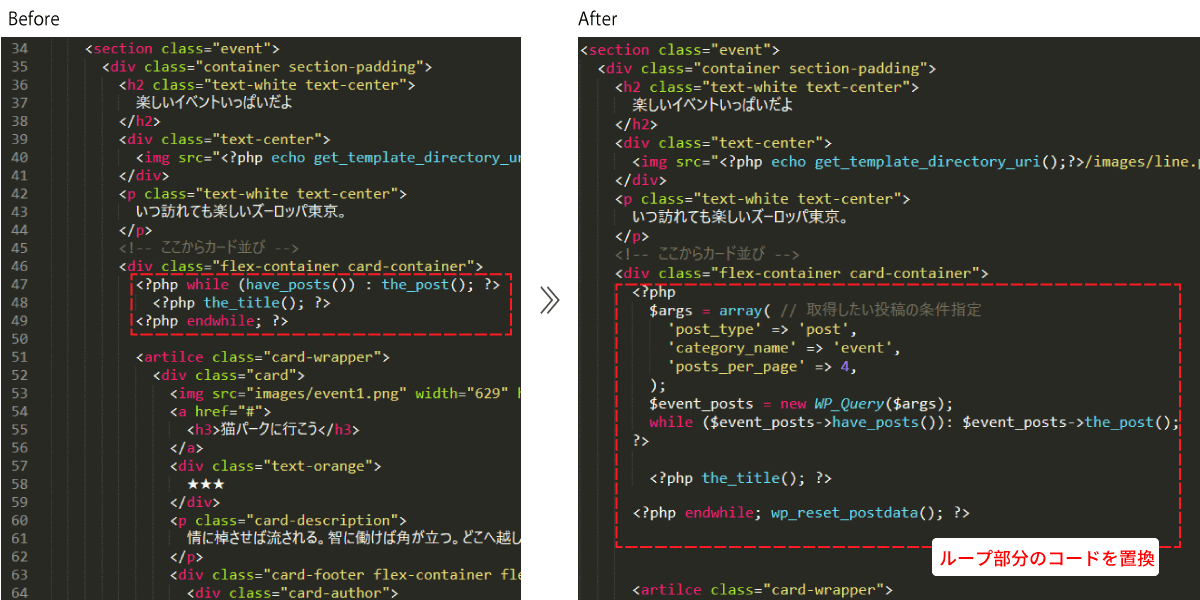The width and height of the screenshot is (1200, 600).
Task: Click the flex-container card-container line on Before line 46
Action: click(301, 266)
